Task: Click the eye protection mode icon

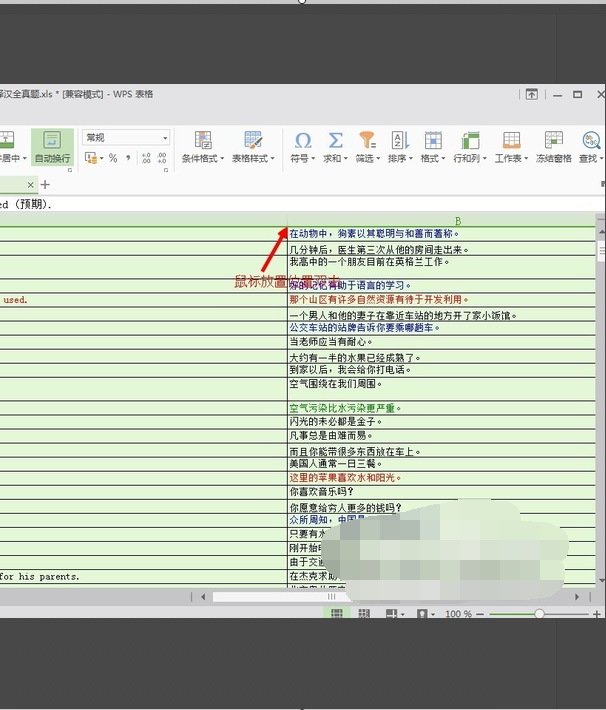Action: [422, 614]
